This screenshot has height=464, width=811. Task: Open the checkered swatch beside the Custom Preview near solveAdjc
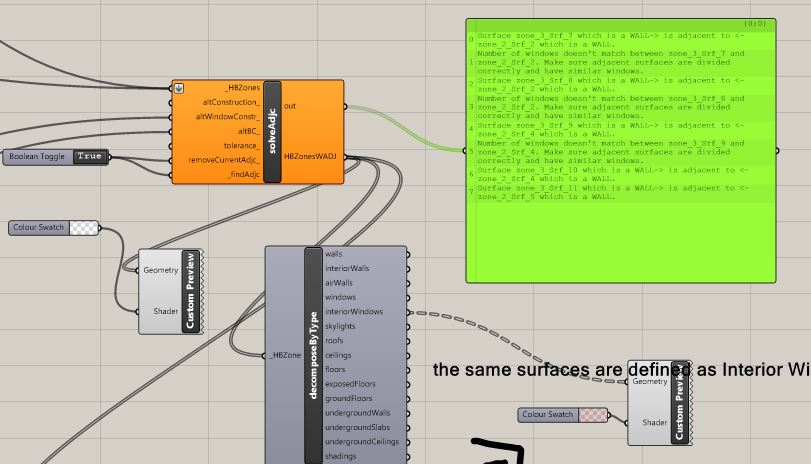pos(84,228)
